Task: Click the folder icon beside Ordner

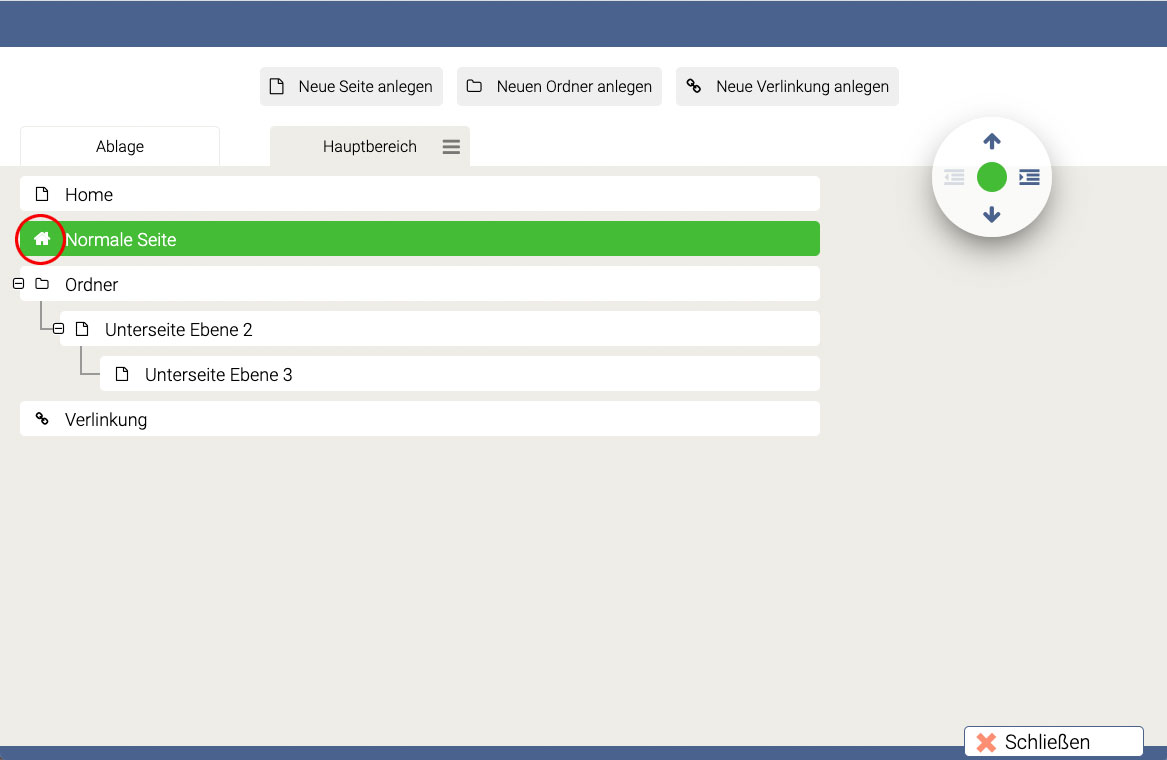Action: click(x=42, y=284)
